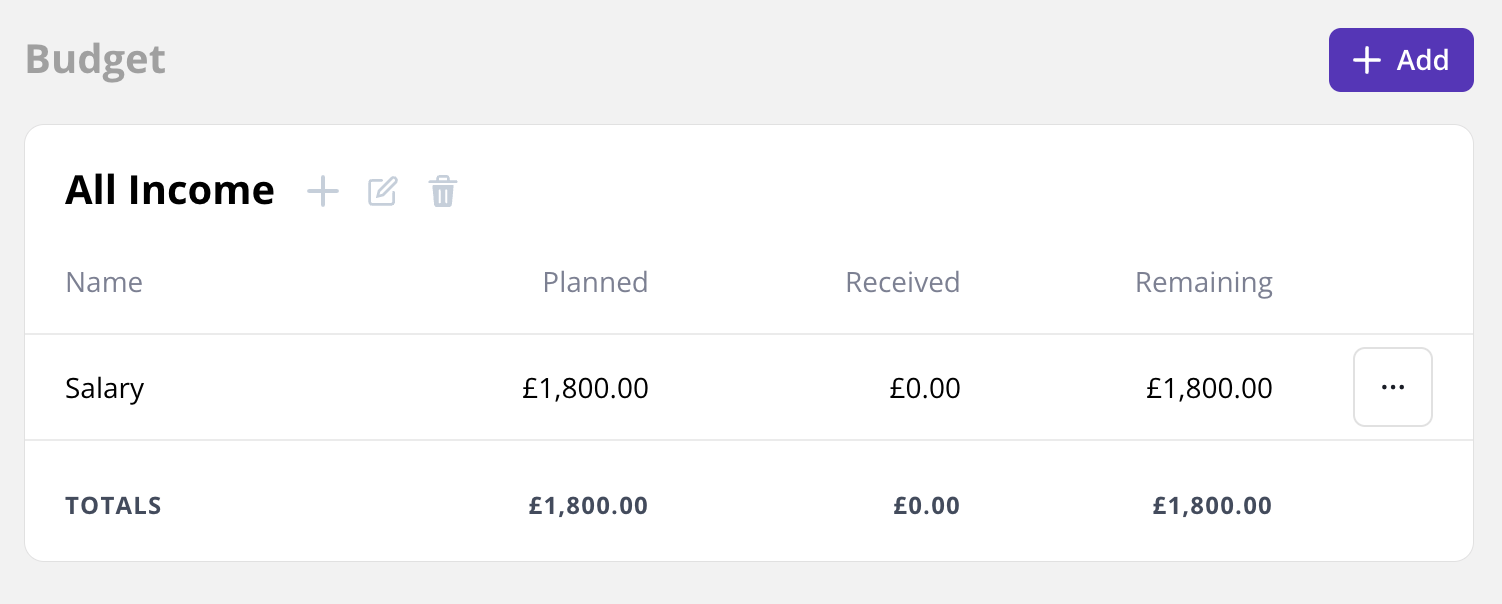Delete the All Income group
1502x604 pixels.
(443, 191)
